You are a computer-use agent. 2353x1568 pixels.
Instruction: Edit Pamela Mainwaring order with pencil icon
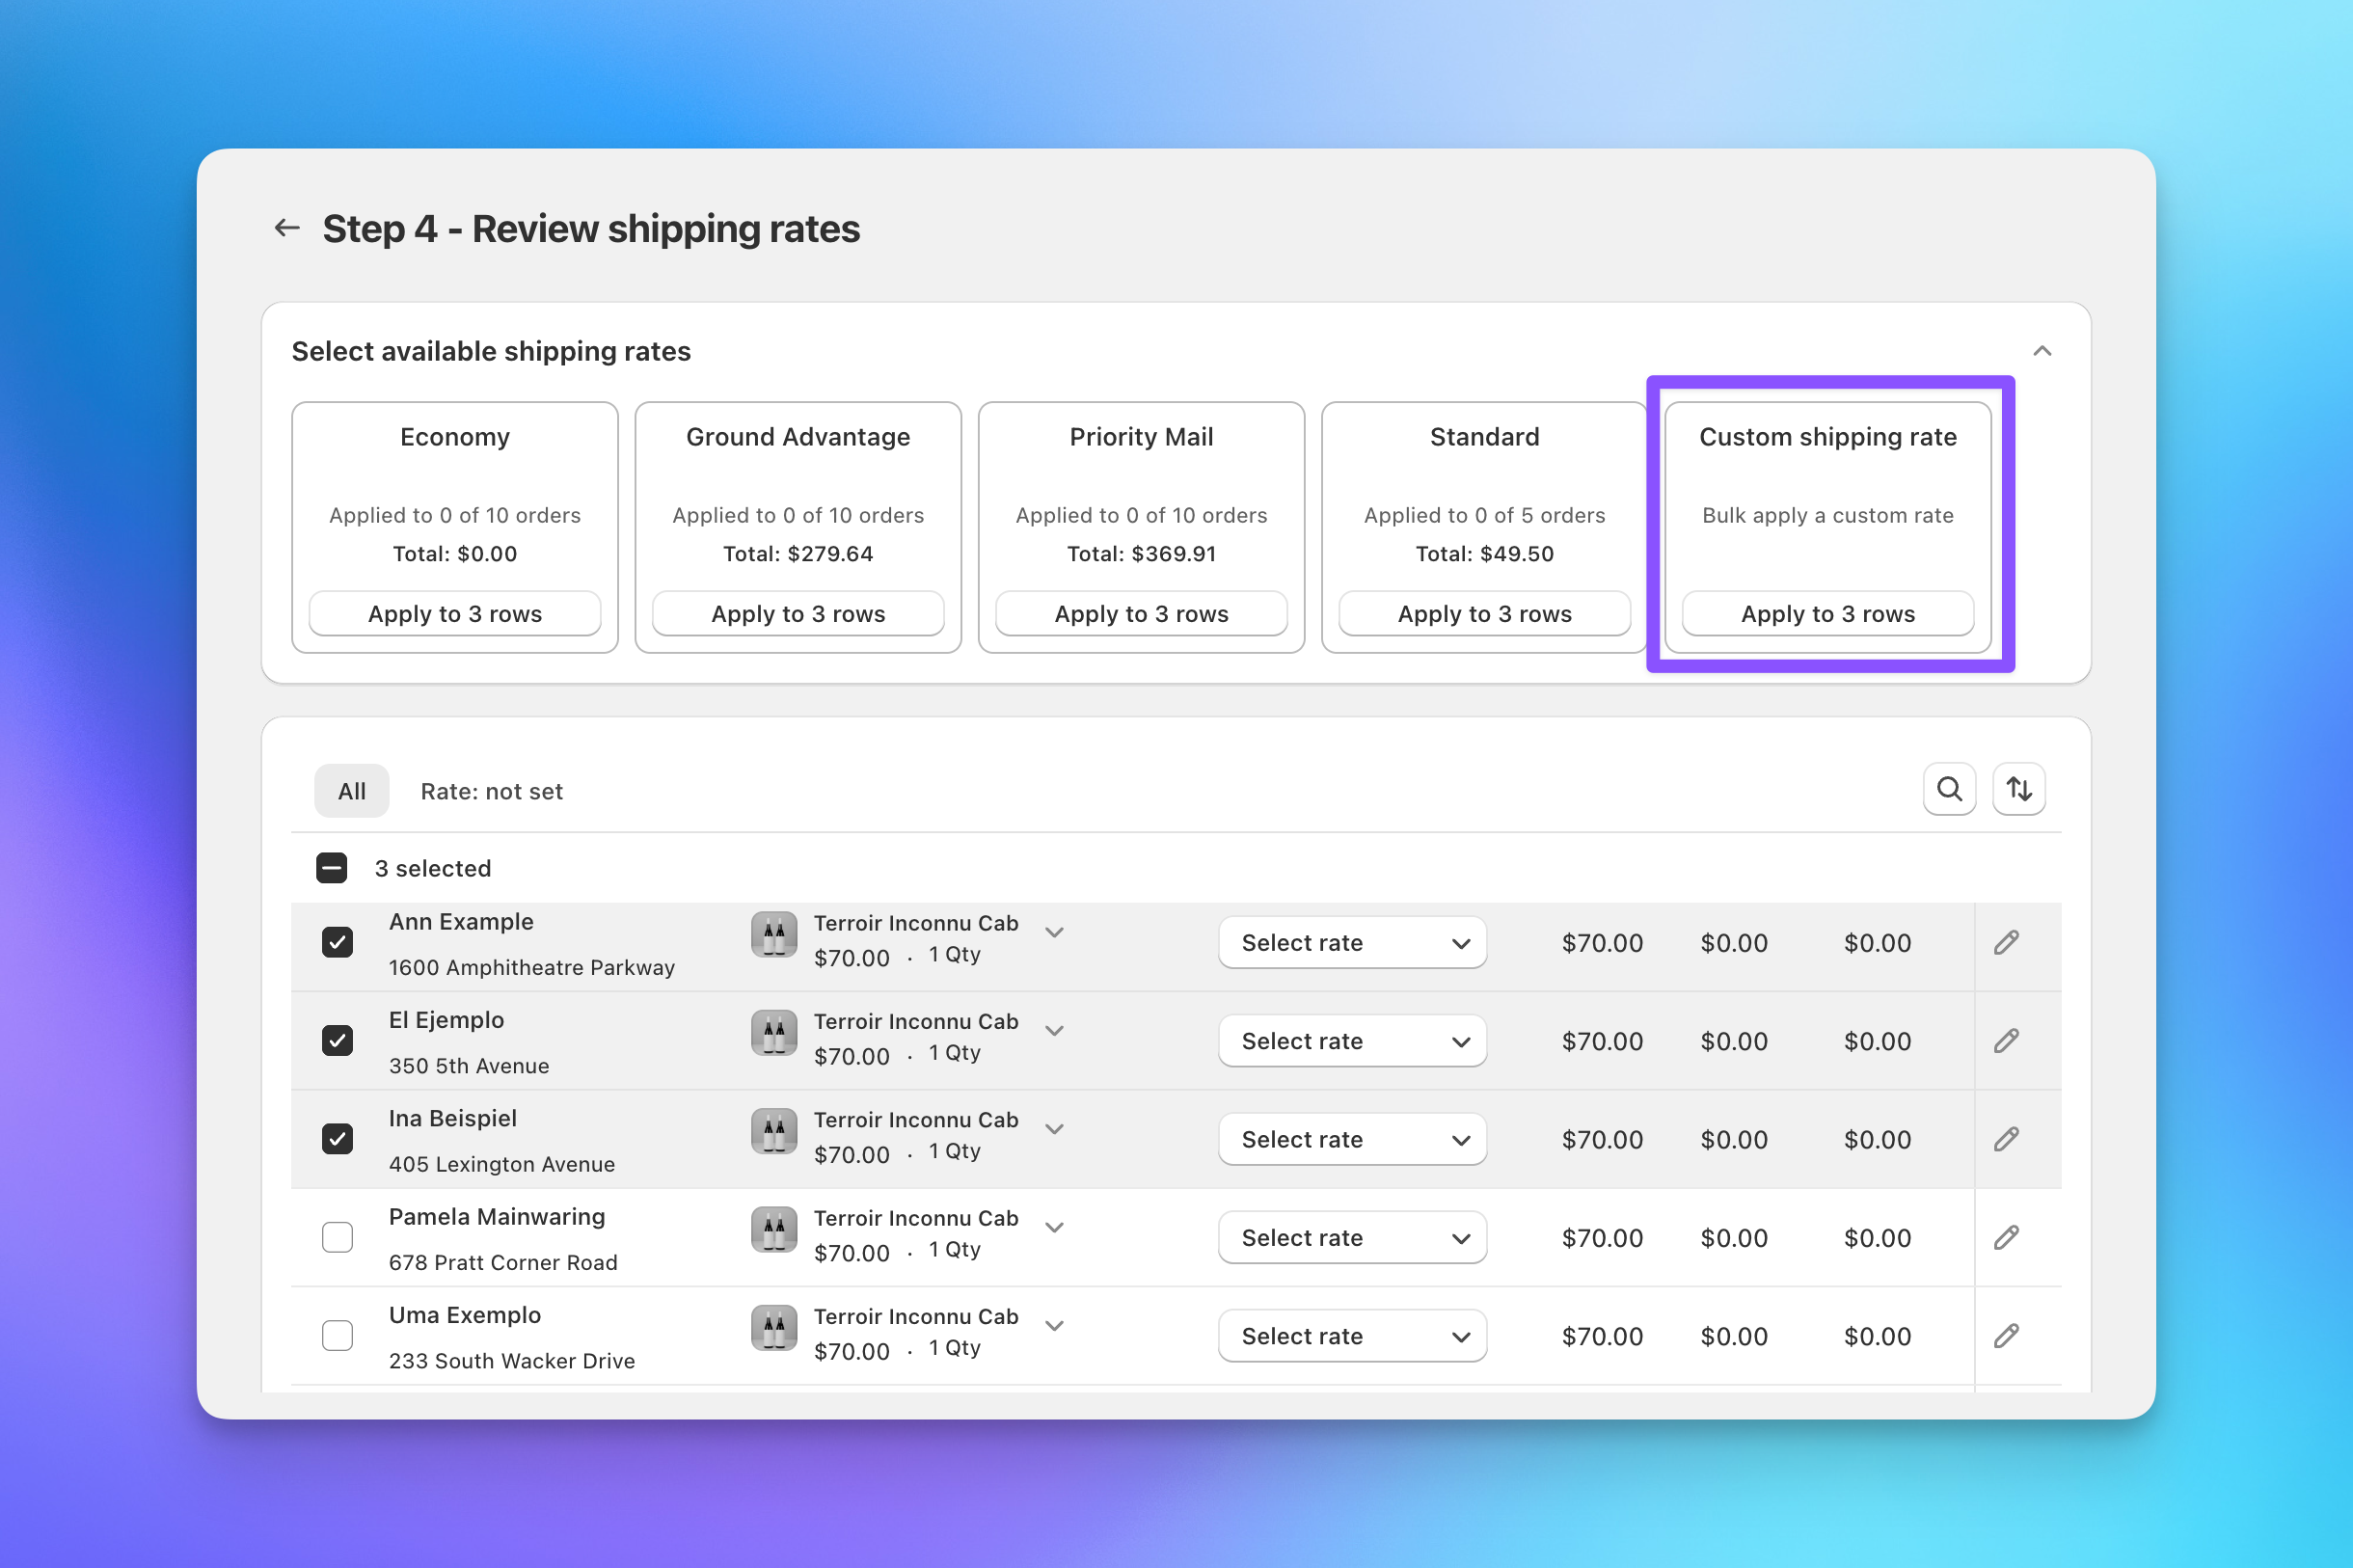2006,1238
